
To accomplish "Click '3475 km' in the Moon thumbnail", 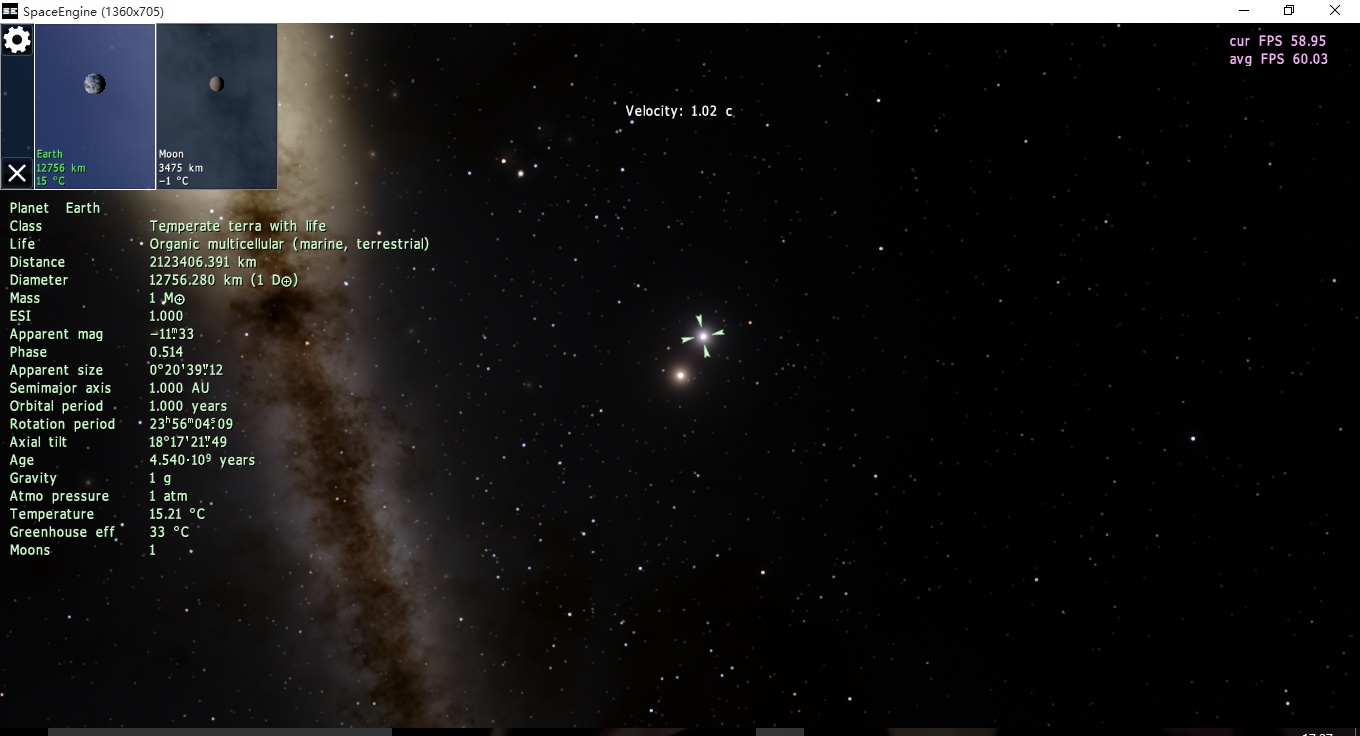I will pos(181,168).
